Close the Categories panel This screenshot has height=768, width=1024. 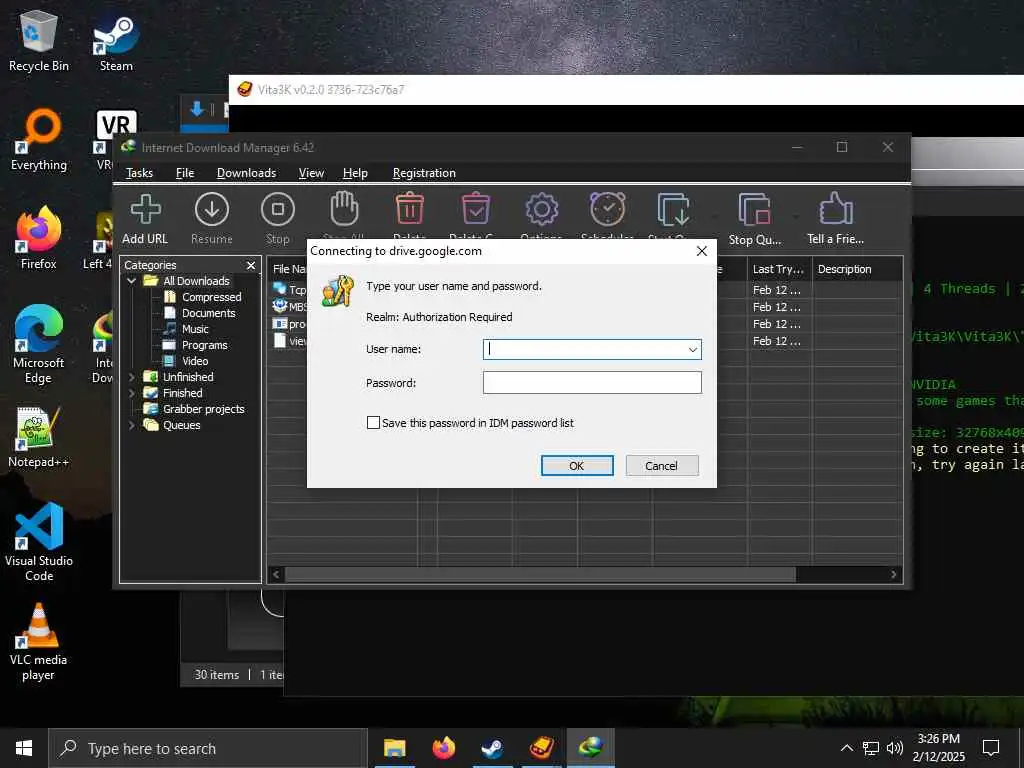click(251, 265)
